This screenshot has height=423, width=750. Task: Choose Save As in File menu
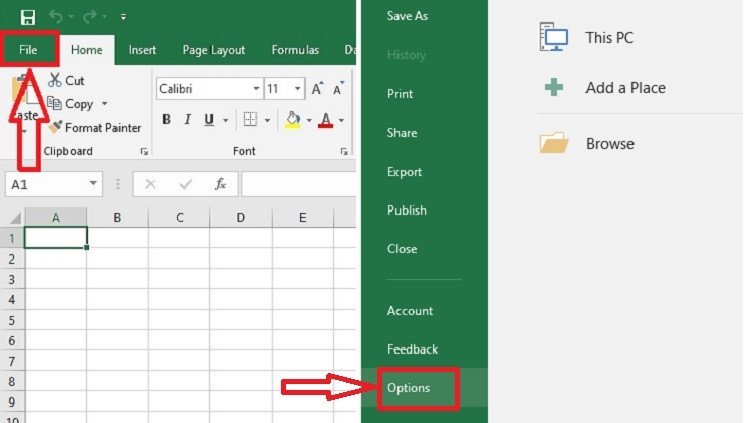407,16
